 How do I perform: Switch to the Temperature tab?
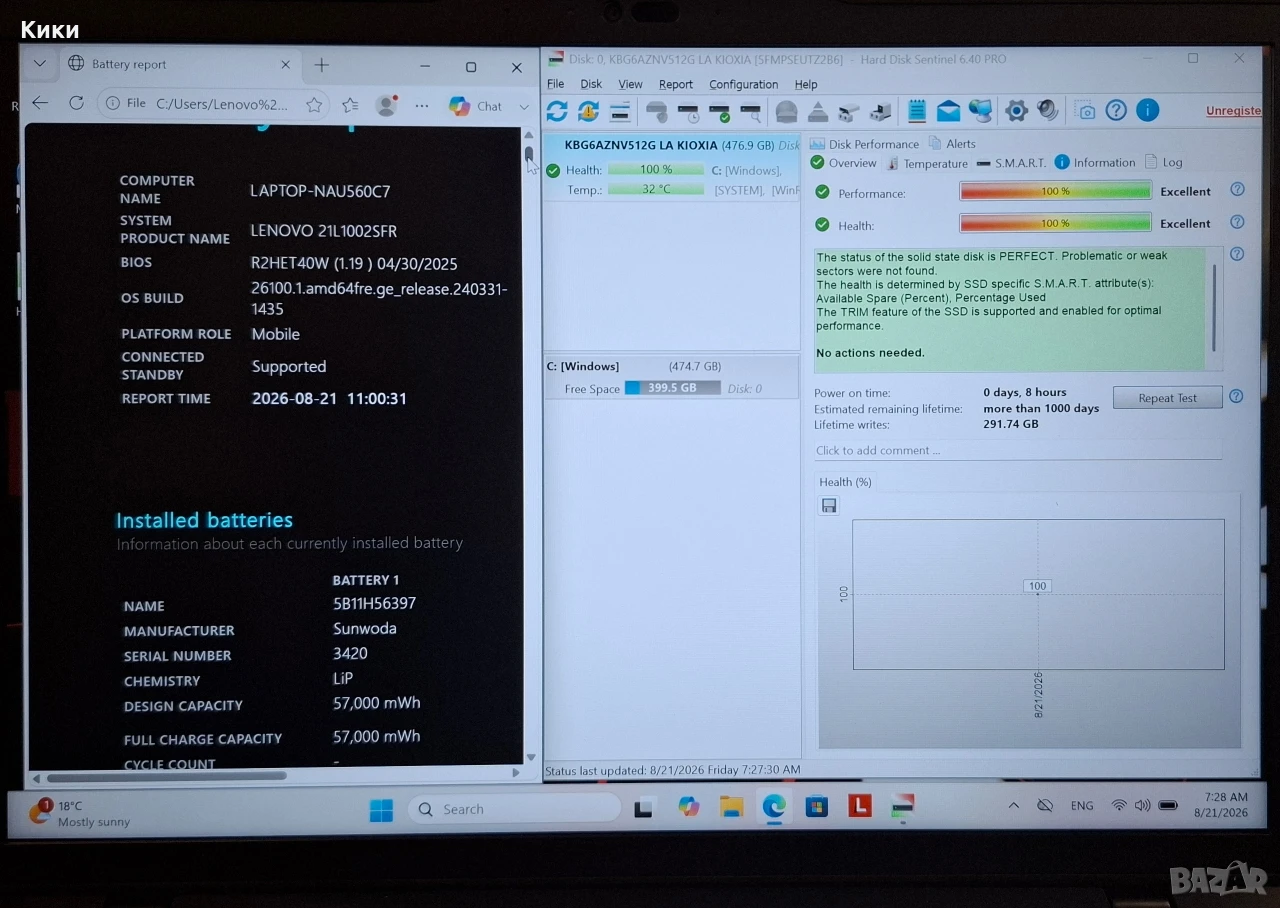pos(926,163)
